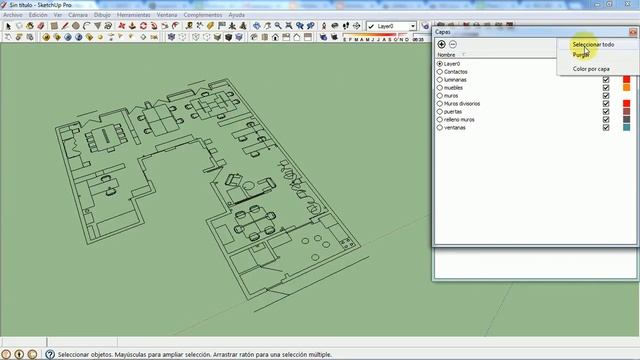Choose the Orbit camera tool
640x360 pixels.
(x=256, y=26)
